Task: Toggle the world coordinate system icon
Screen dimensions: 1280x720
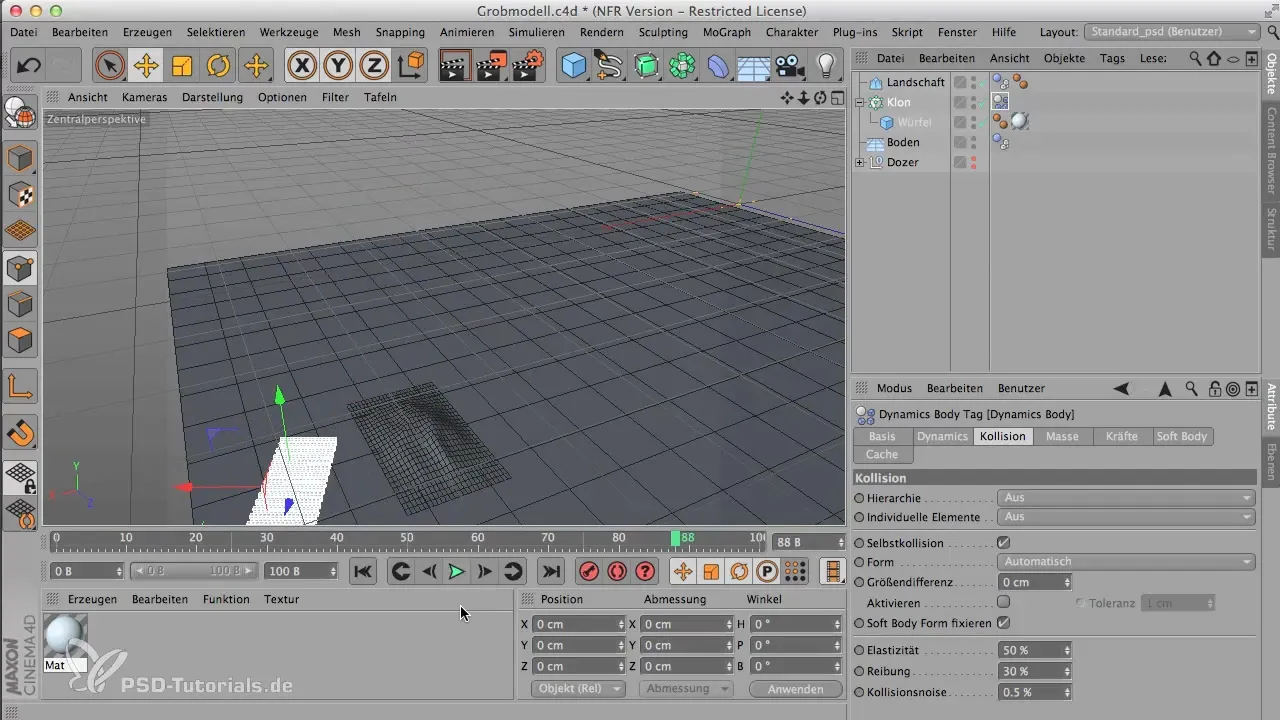Action: (x=410, y=67)
